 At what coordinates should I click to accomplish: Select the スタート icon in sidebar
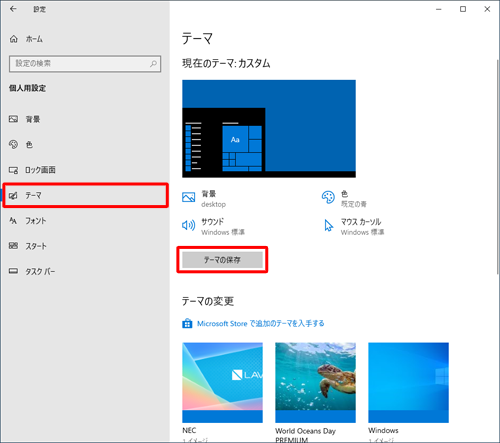13,246
